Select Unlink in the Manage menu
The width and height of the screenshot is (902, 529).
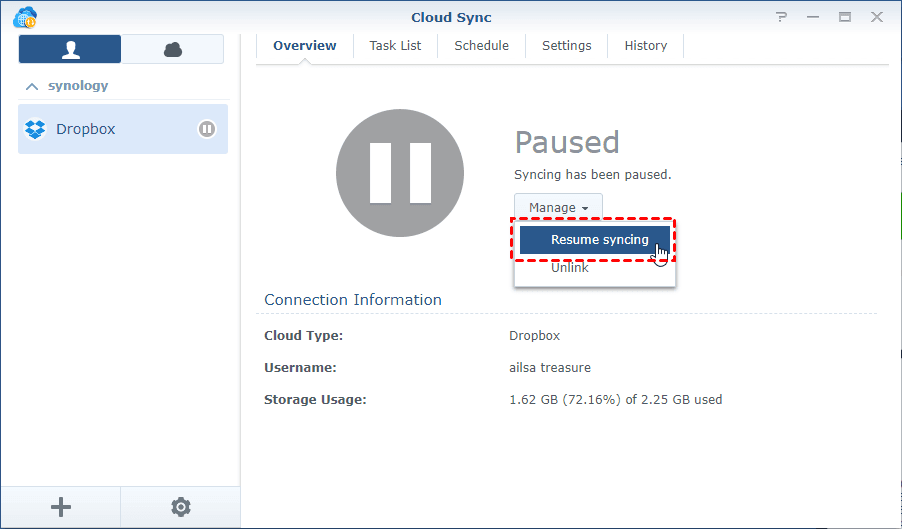tap(570, 268)
